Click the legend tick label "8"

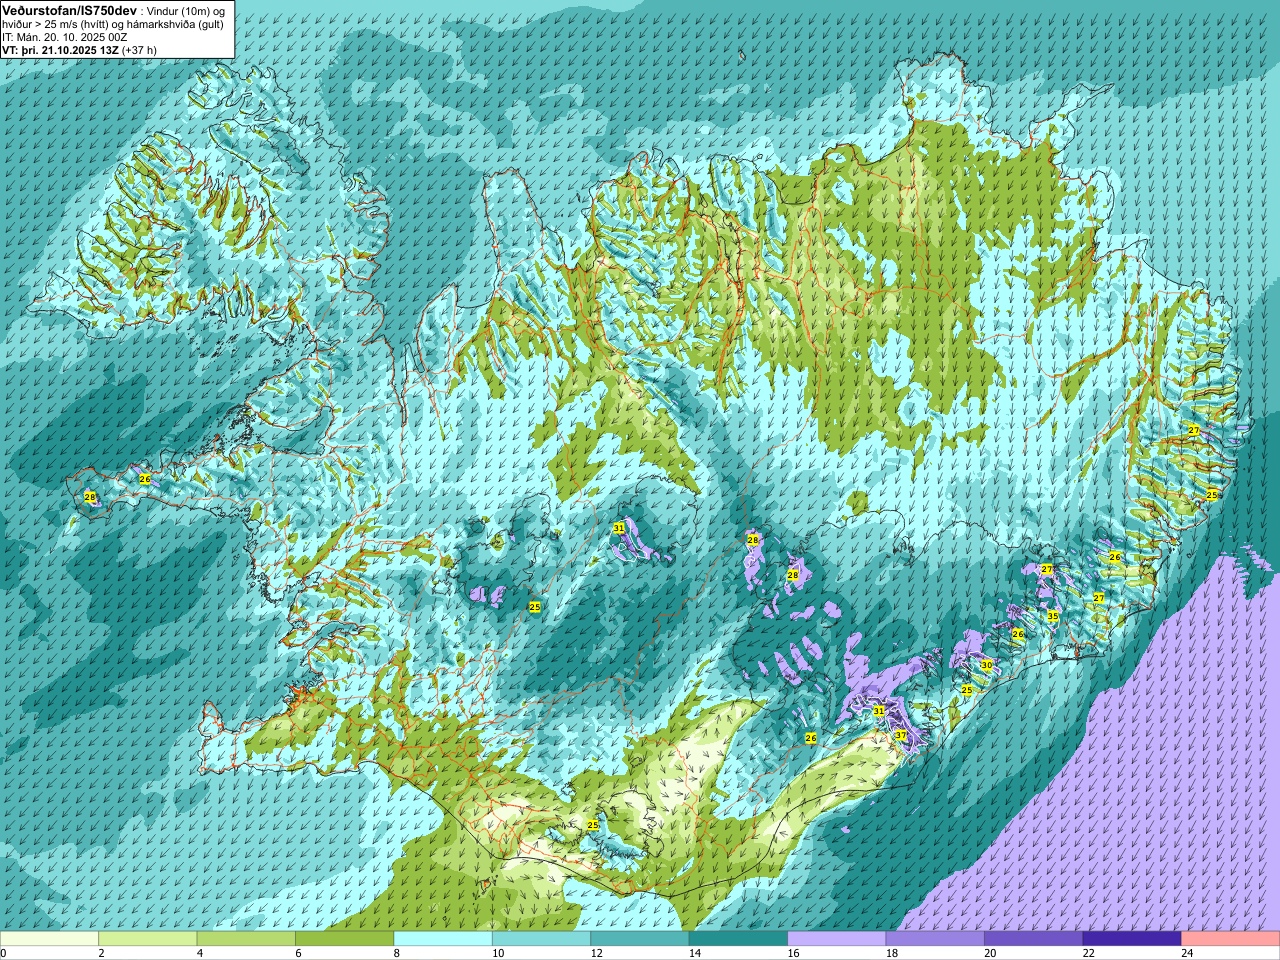[x=397, y=953]
